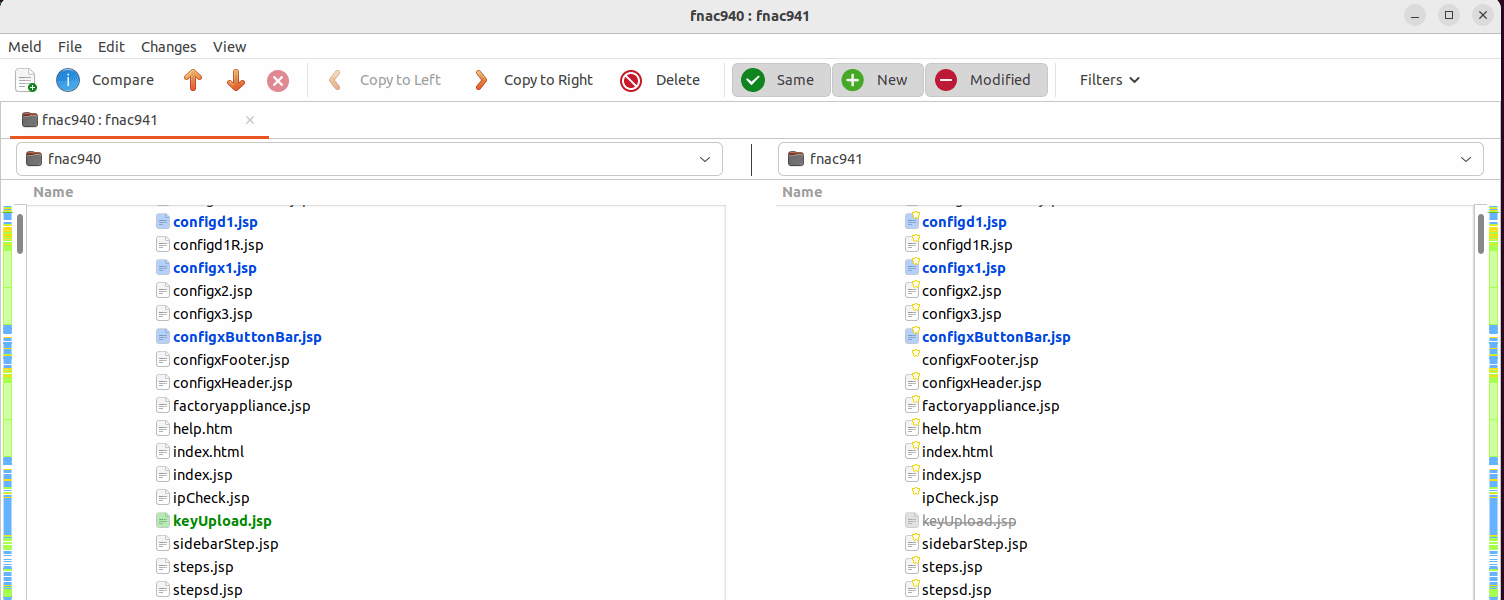Click the pink stop comparison icon

coord(278,80)
